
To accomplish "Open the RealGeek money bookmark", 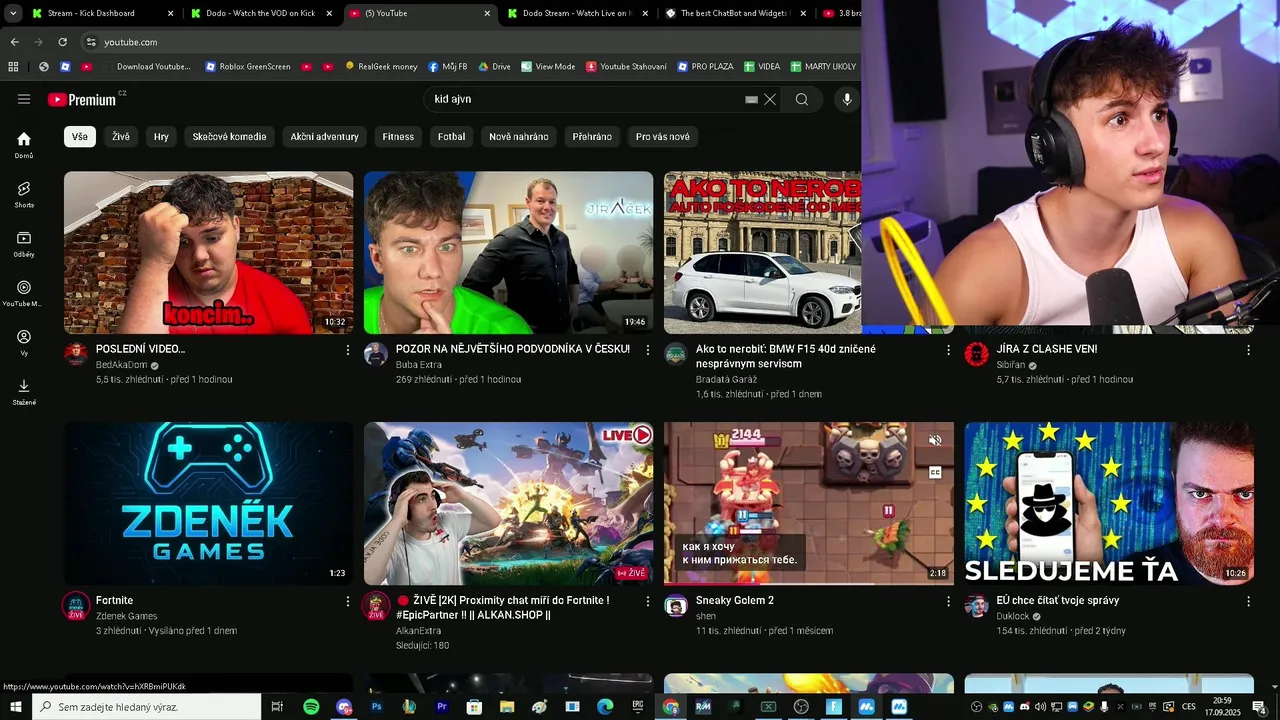I will pos(381,66).
